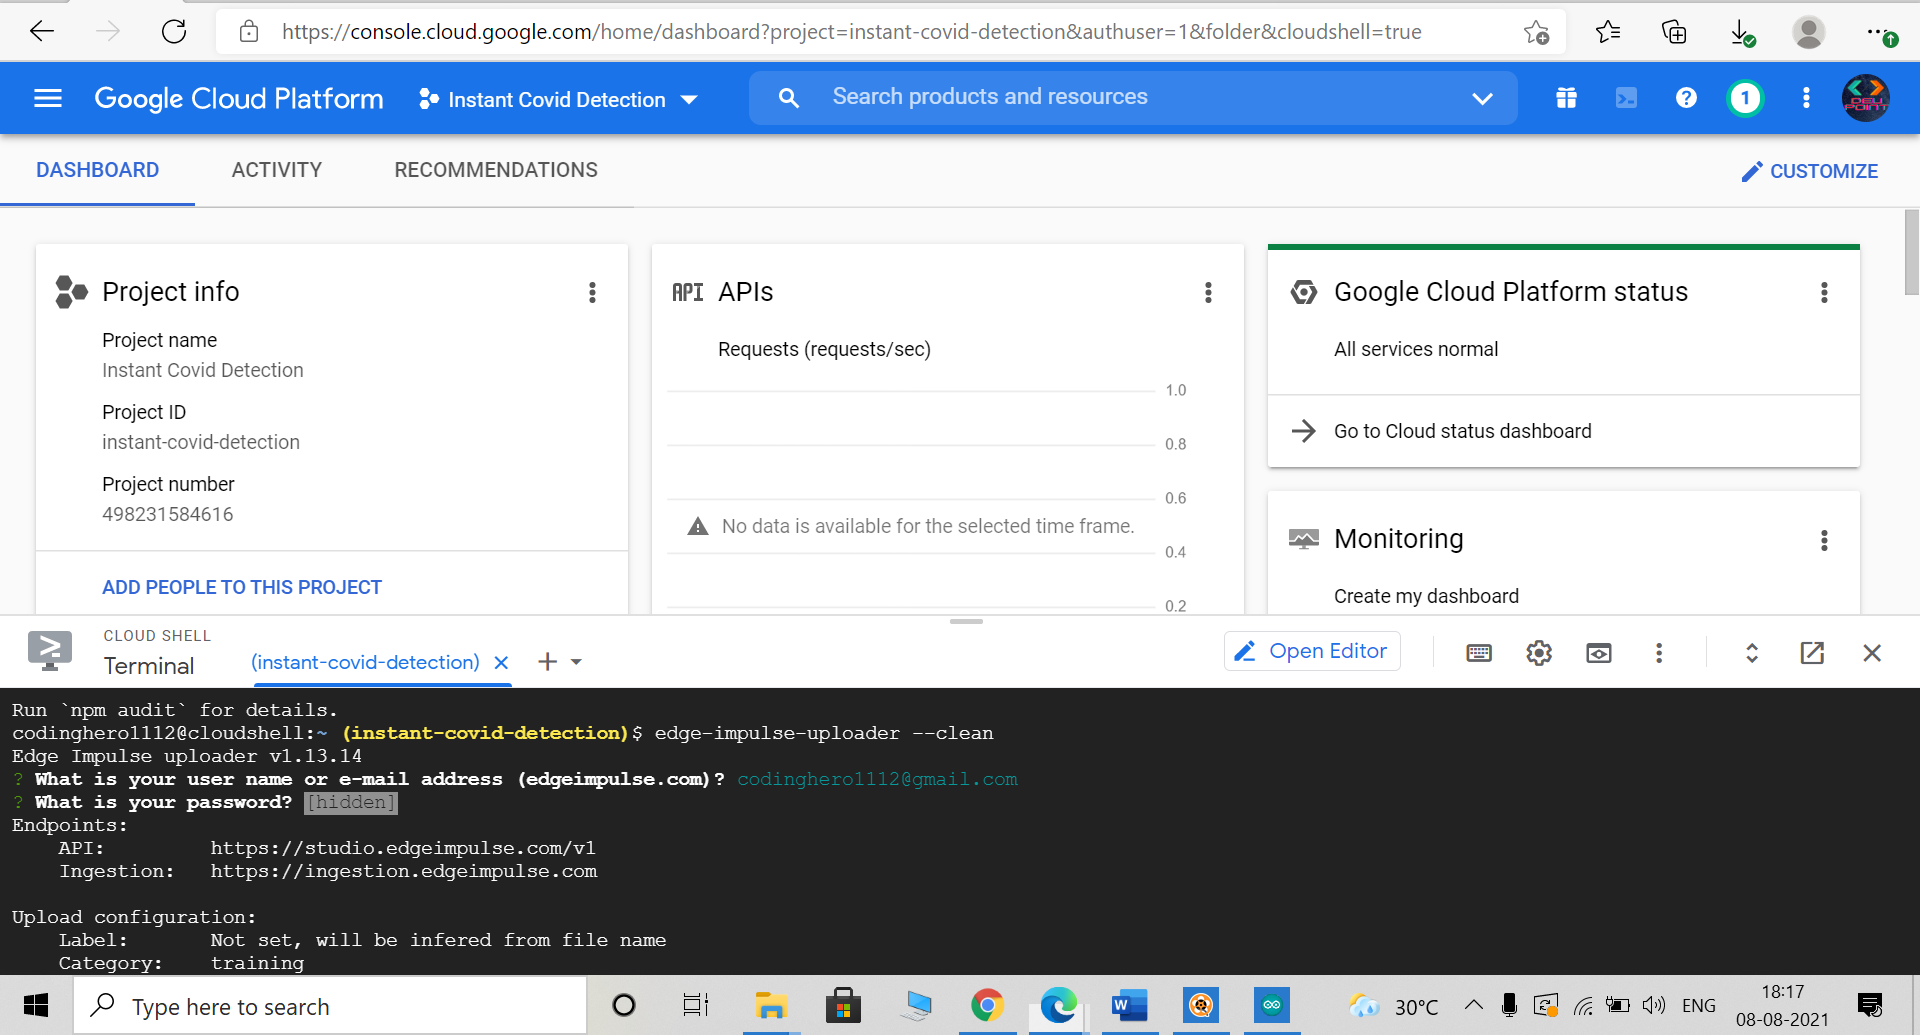The width and height of the screenshot is (1920, 1035).
Task: Click Cloud Shell resize drag handle
Action: tap(966, 622)
